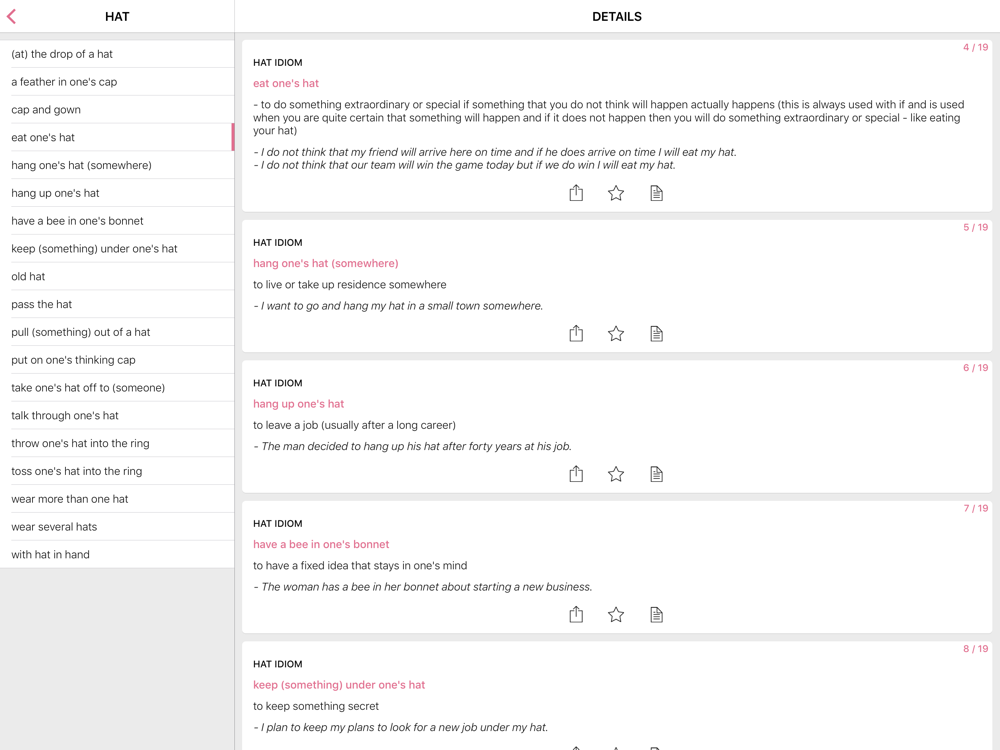Select 'old hat' in the sidebar
The height and width of the screenshot is (750, 1000).
(28, 276)
